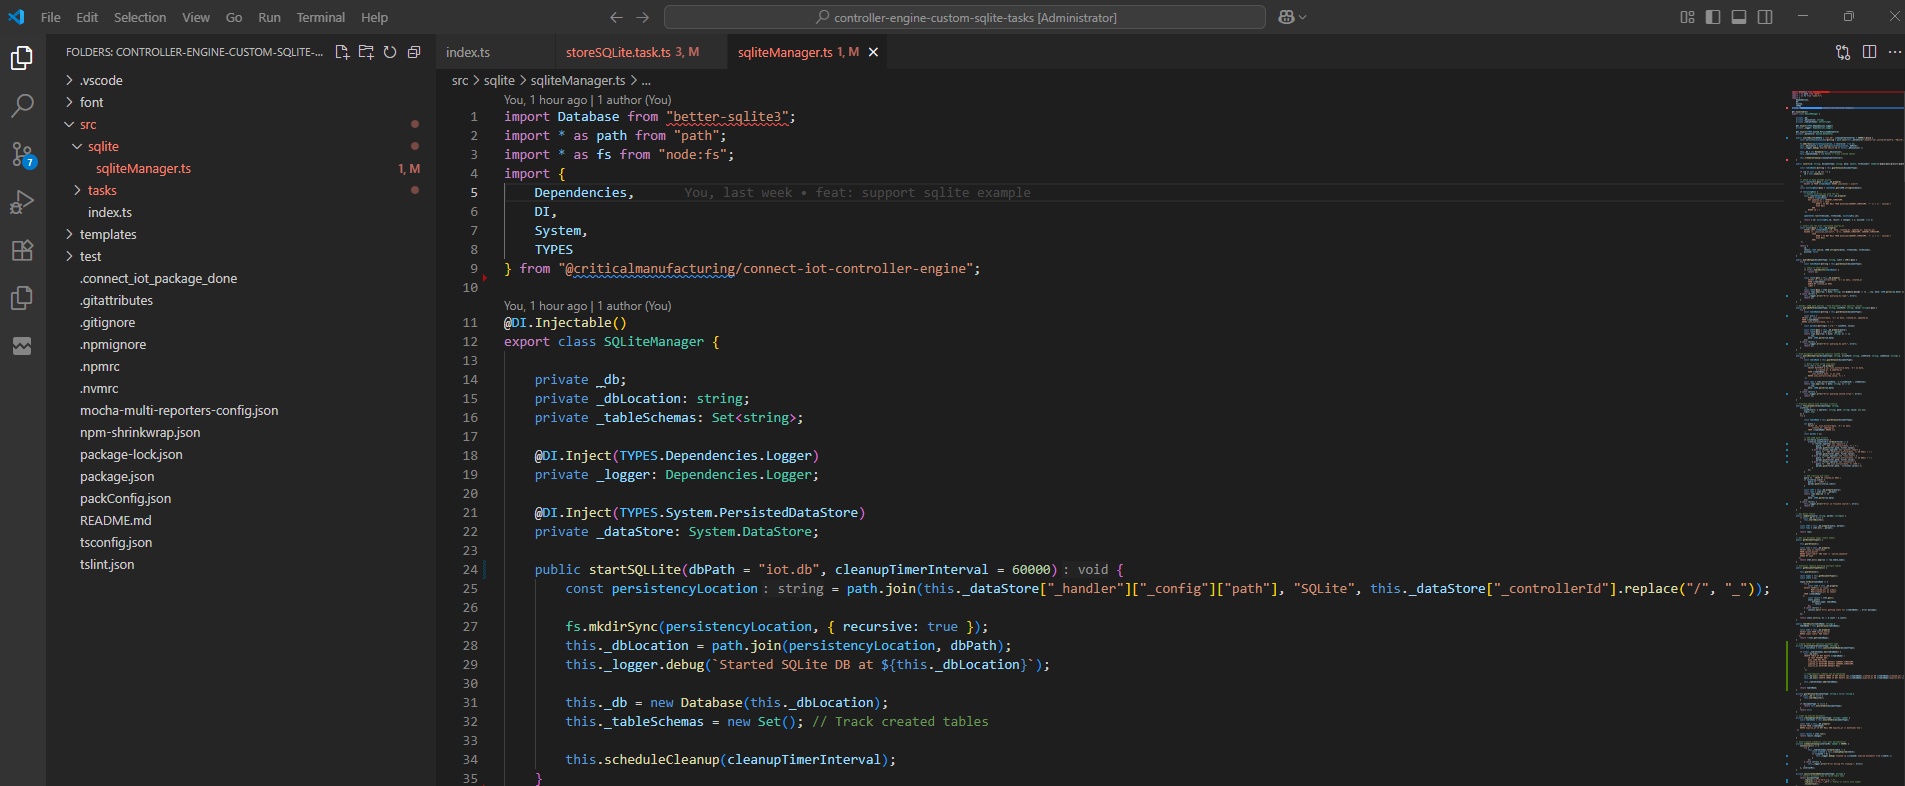The width and height of the screenshot is (1905, 786).
Task: Open .nvmrc in the explorer
Action: pos(99,388)
